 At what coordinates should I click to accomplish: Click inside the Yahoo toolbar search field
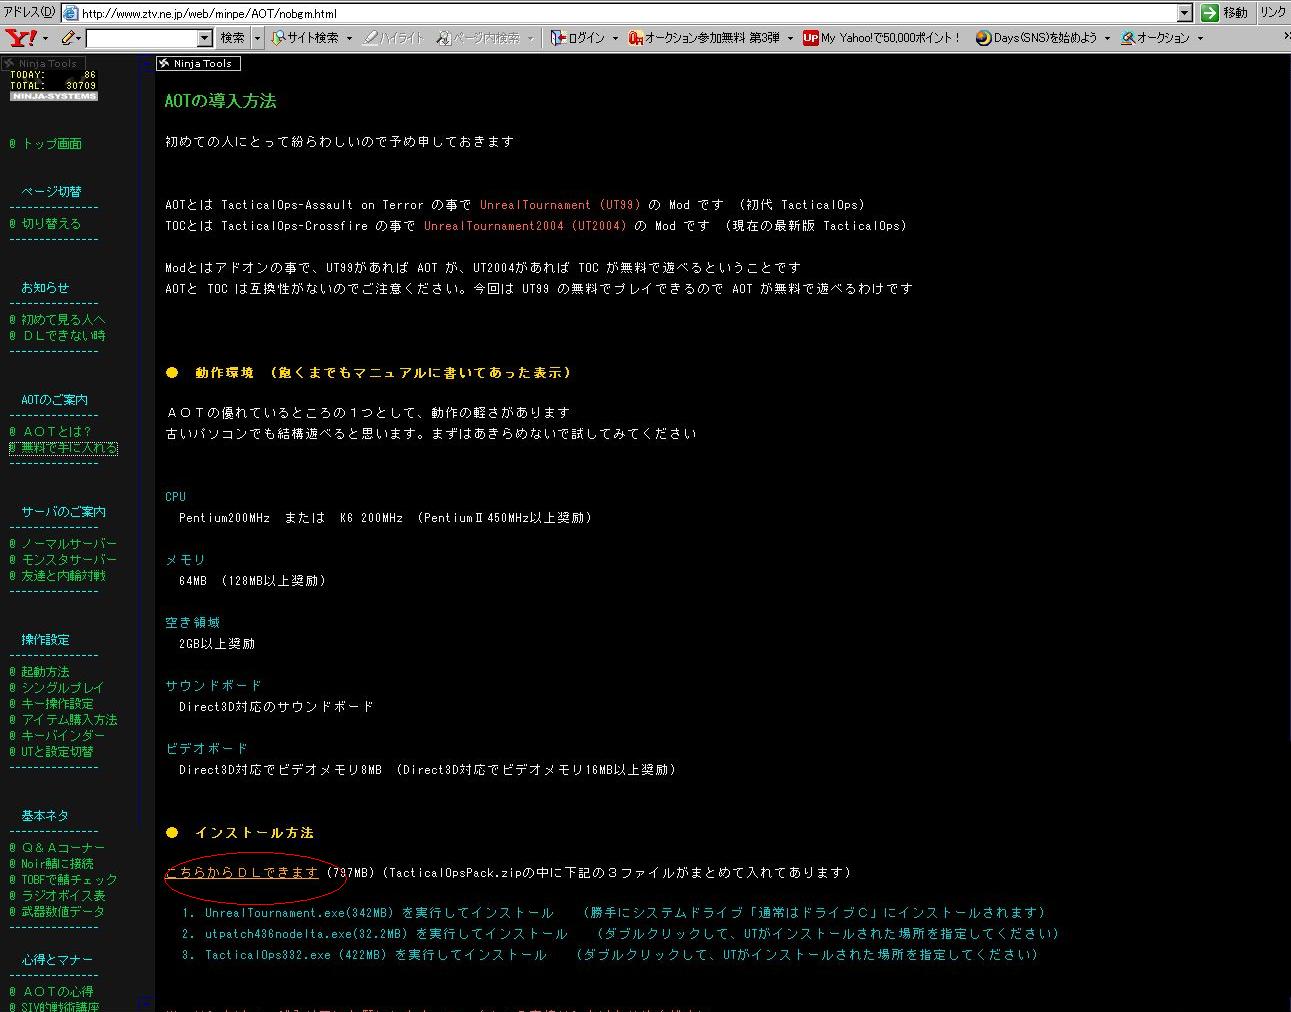tap(142, 38)
